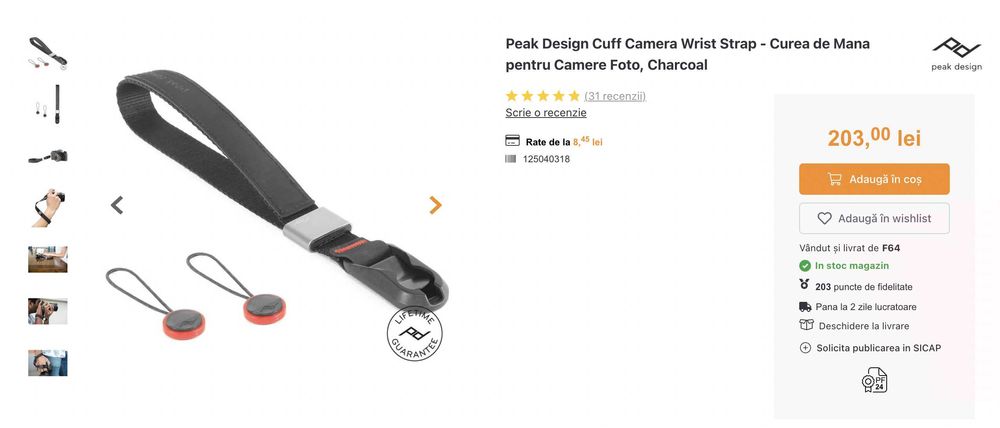Click the Lifetime Guarantee badge on image
1000x428 pixels.
(414, 334)
